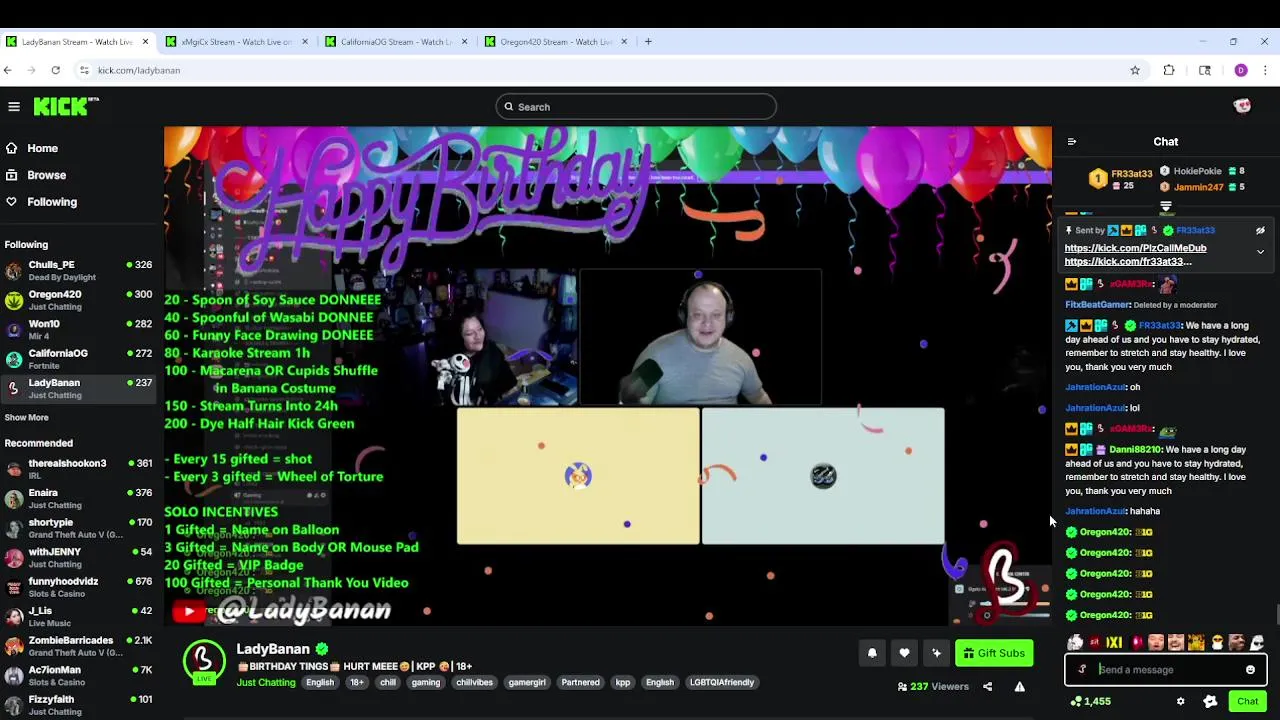Screen dimensions: 1280x720
Task: Open the emoji picker in chat
Action: point(1250,670)
